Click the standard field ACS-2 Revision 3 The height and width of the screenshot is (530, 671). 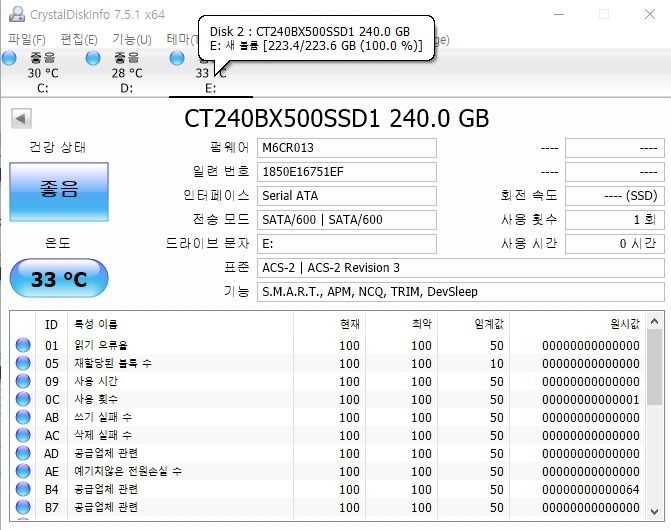[x=460, y=268]
